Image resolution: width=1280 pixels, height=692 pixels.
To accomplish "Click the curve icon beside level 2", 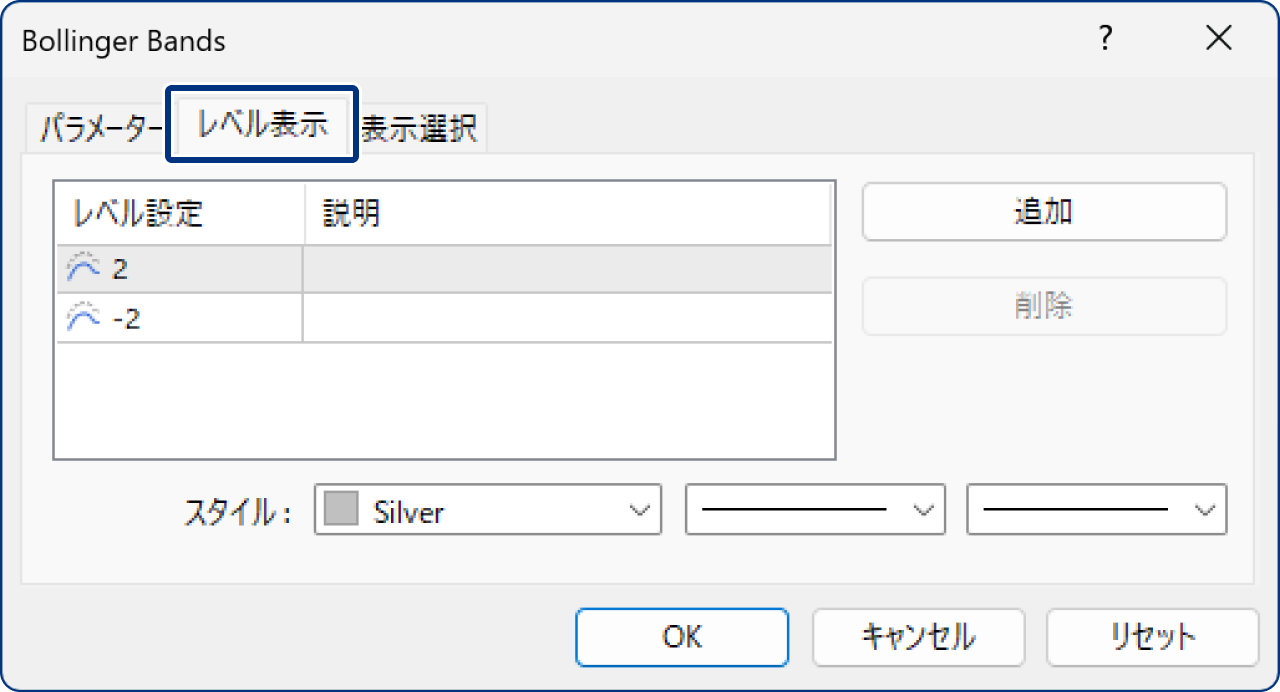I will pyautogui.click(x=85, y=268).
